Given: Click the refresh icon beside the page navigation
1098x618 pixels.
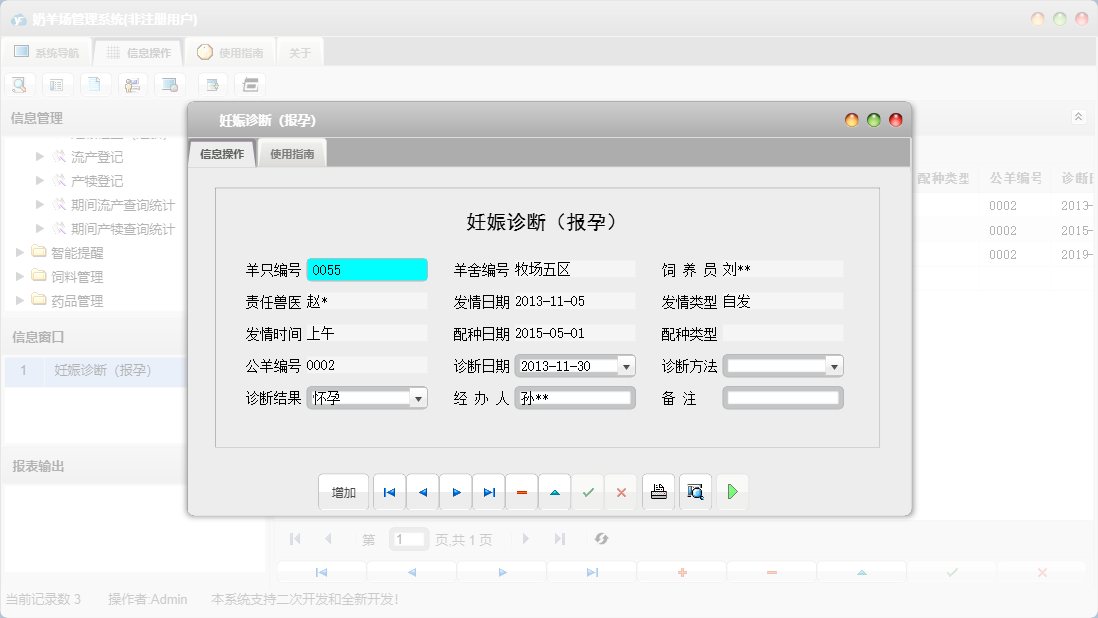Looking at the screenshot, I should [x=601, y=538].
